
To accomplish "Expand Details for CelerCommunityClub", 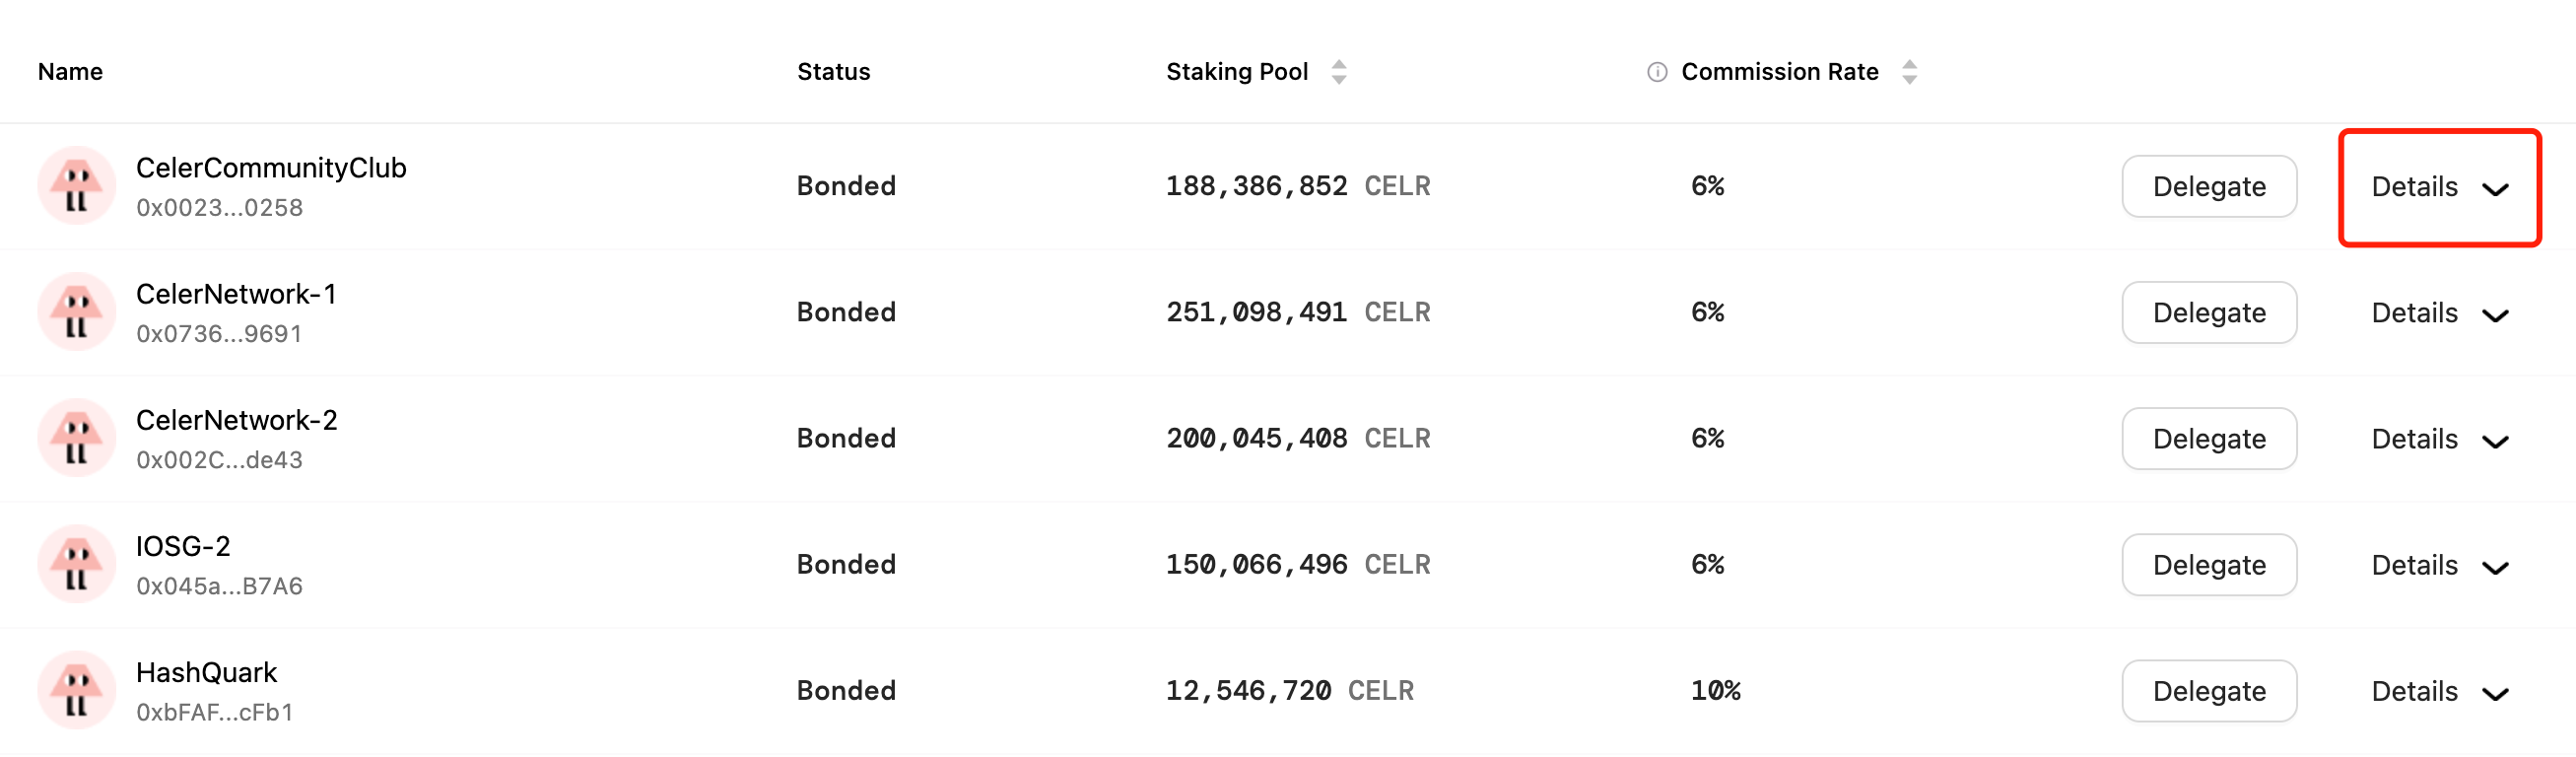I will tap(2438, 187).
